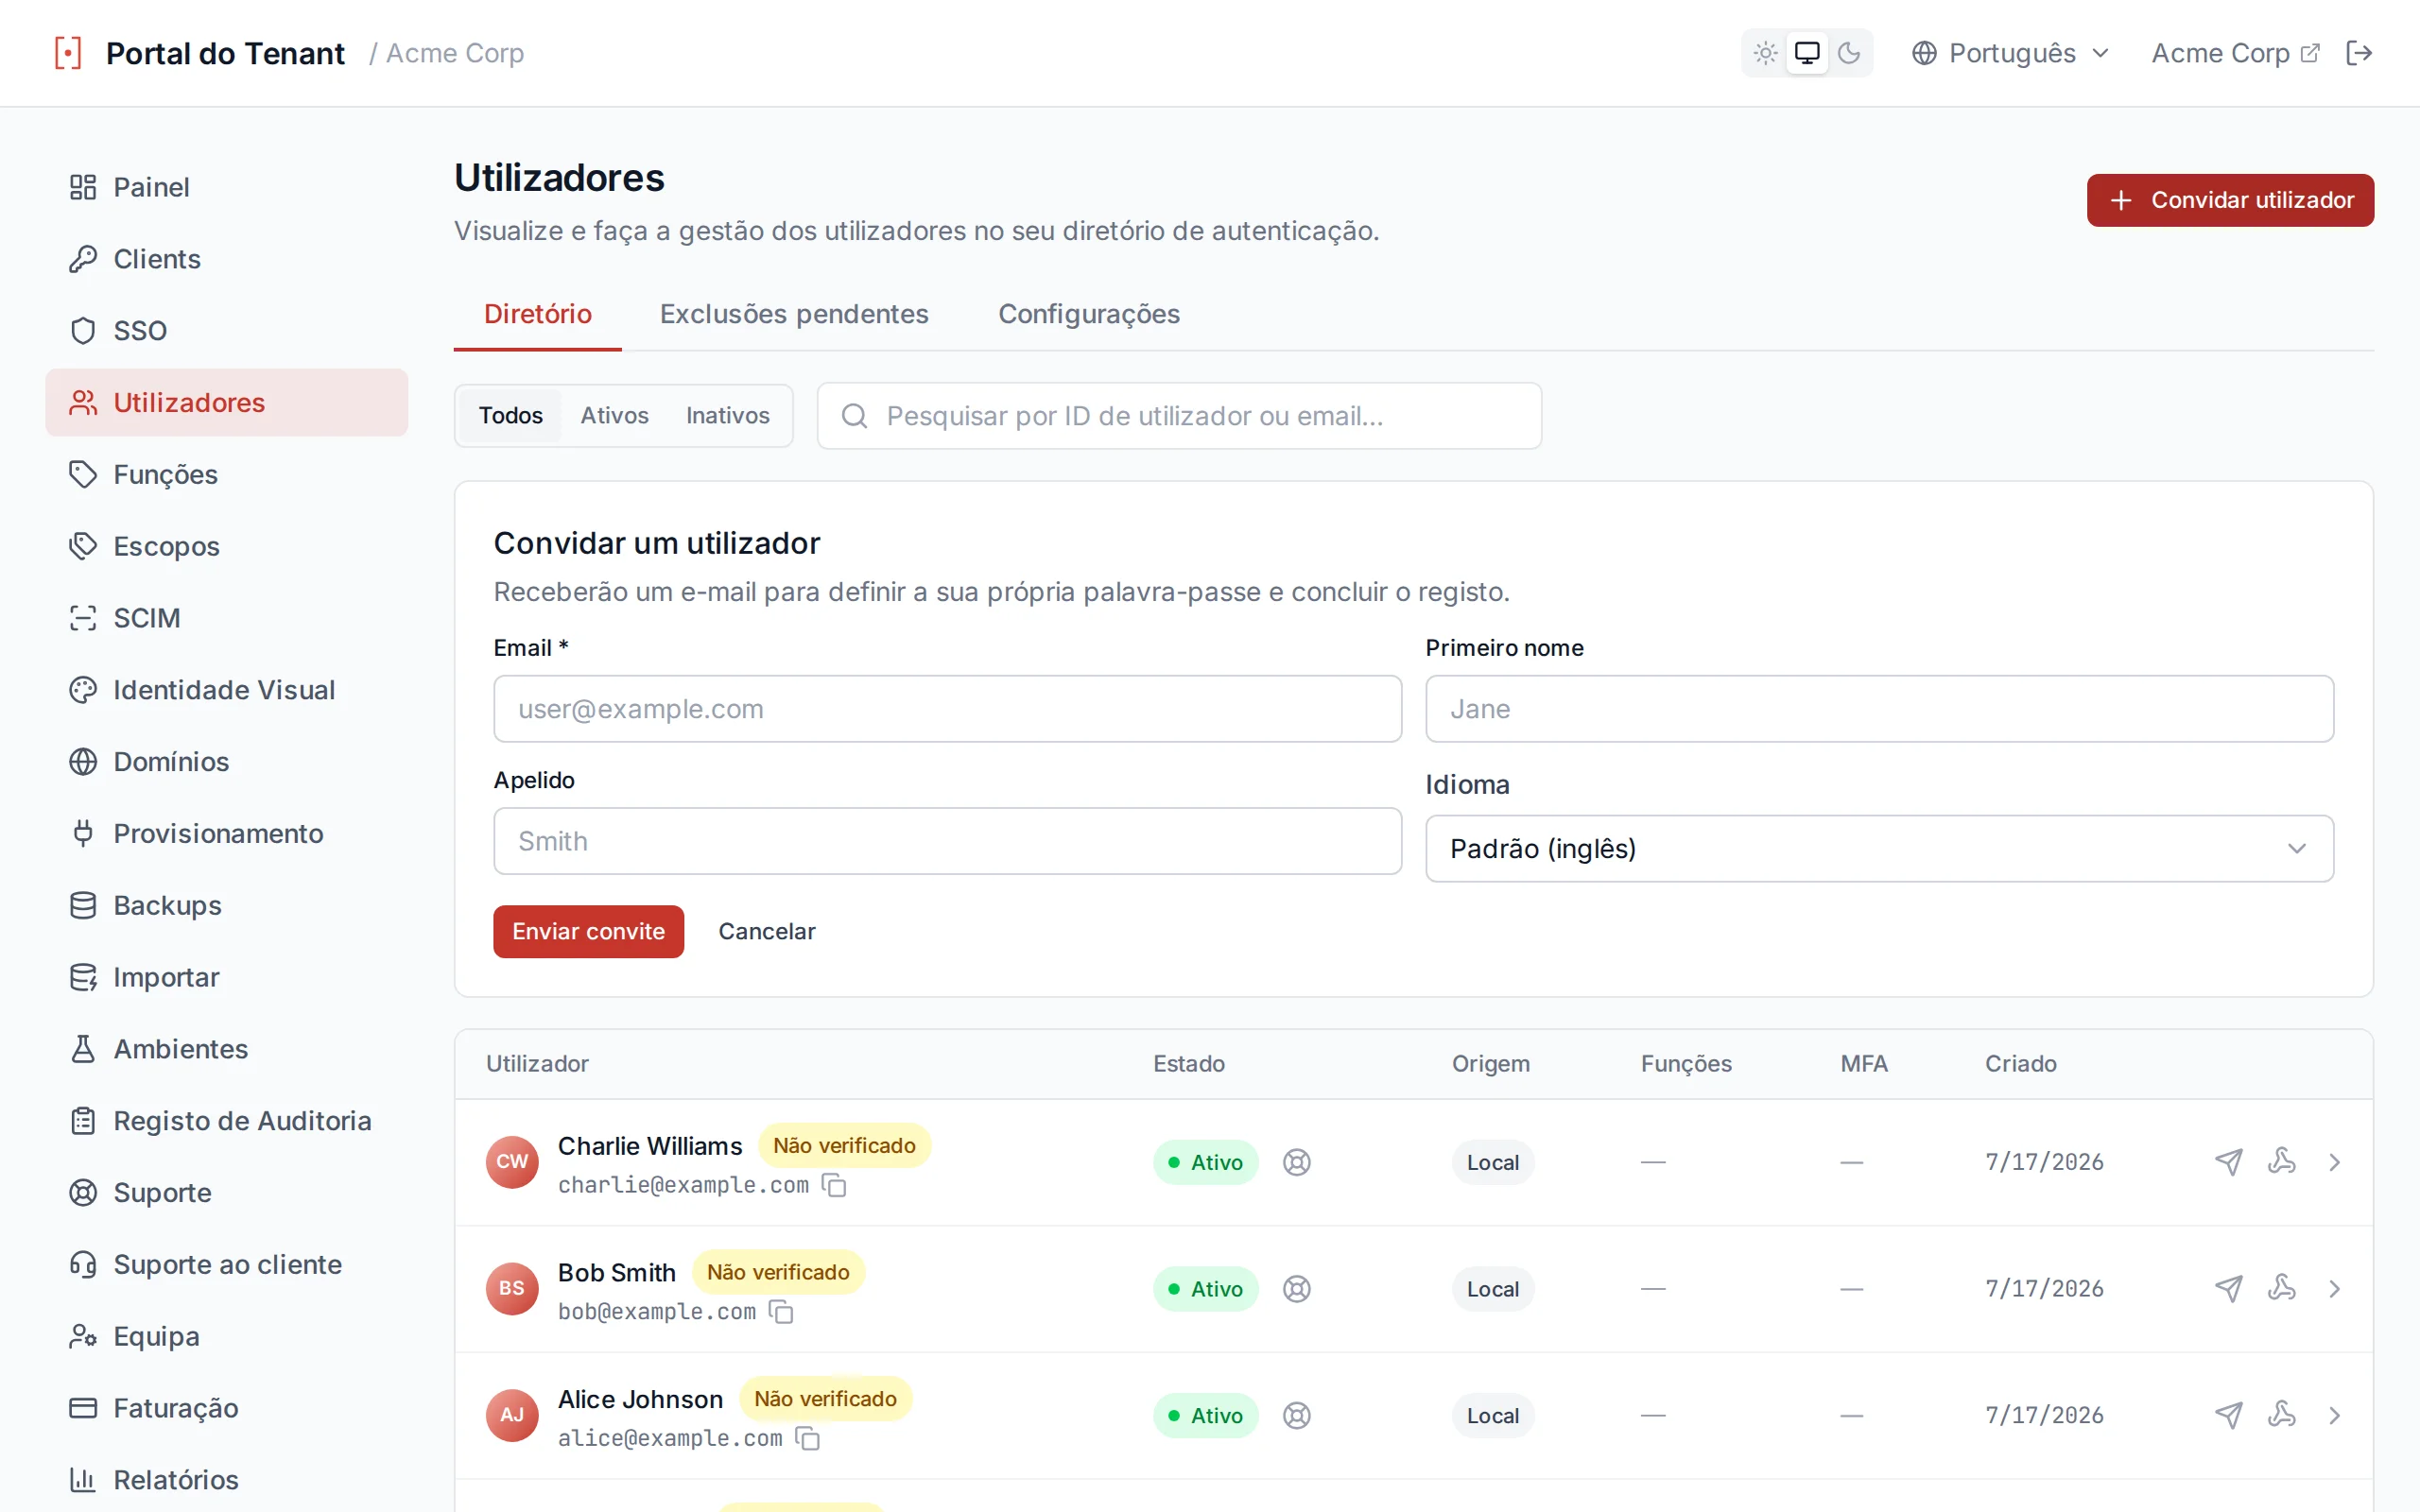Viewport: 2420px width, 1512px height.
Task: Click webhook icon for Charlie Williams
Action: (x=2282, y=1161)
